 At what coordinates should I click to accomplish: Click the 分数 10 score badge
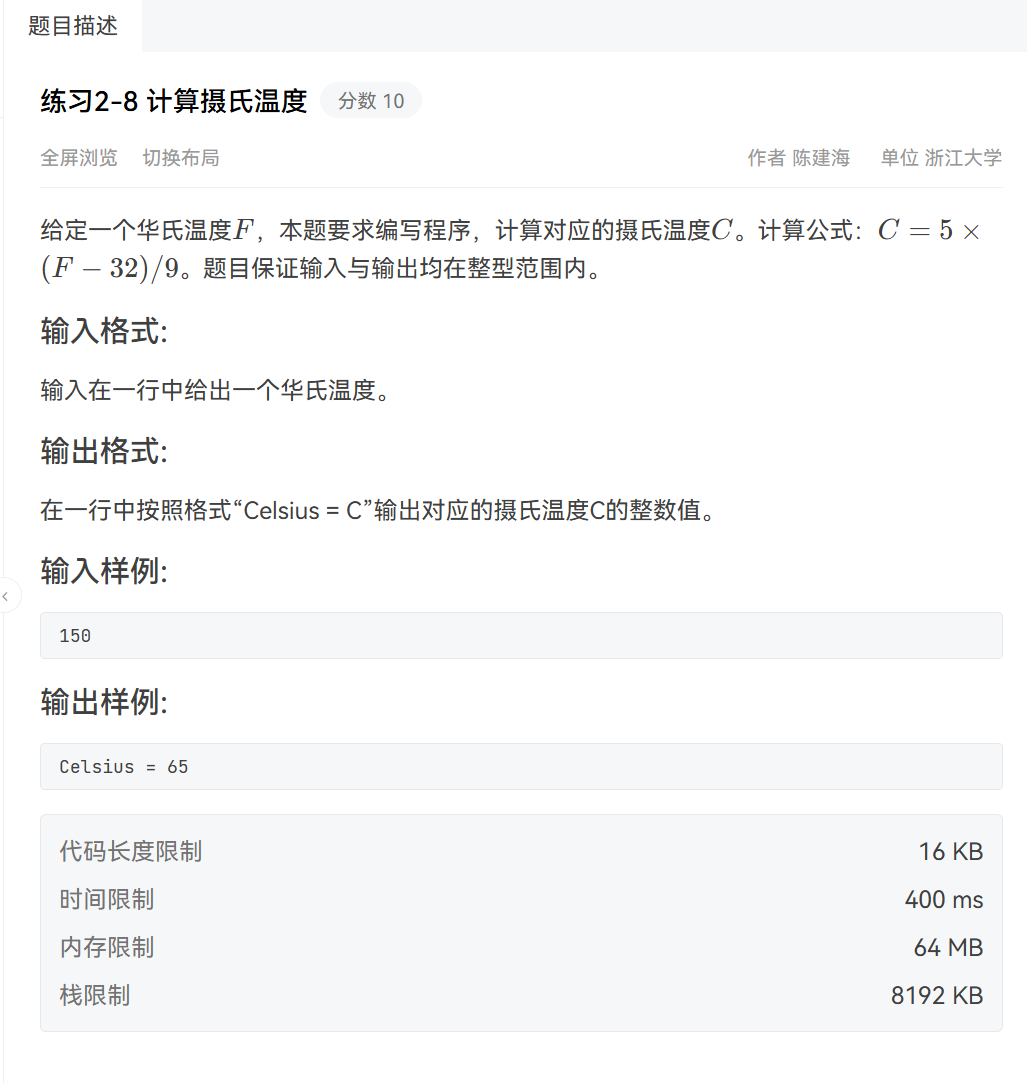click(371, 100)
